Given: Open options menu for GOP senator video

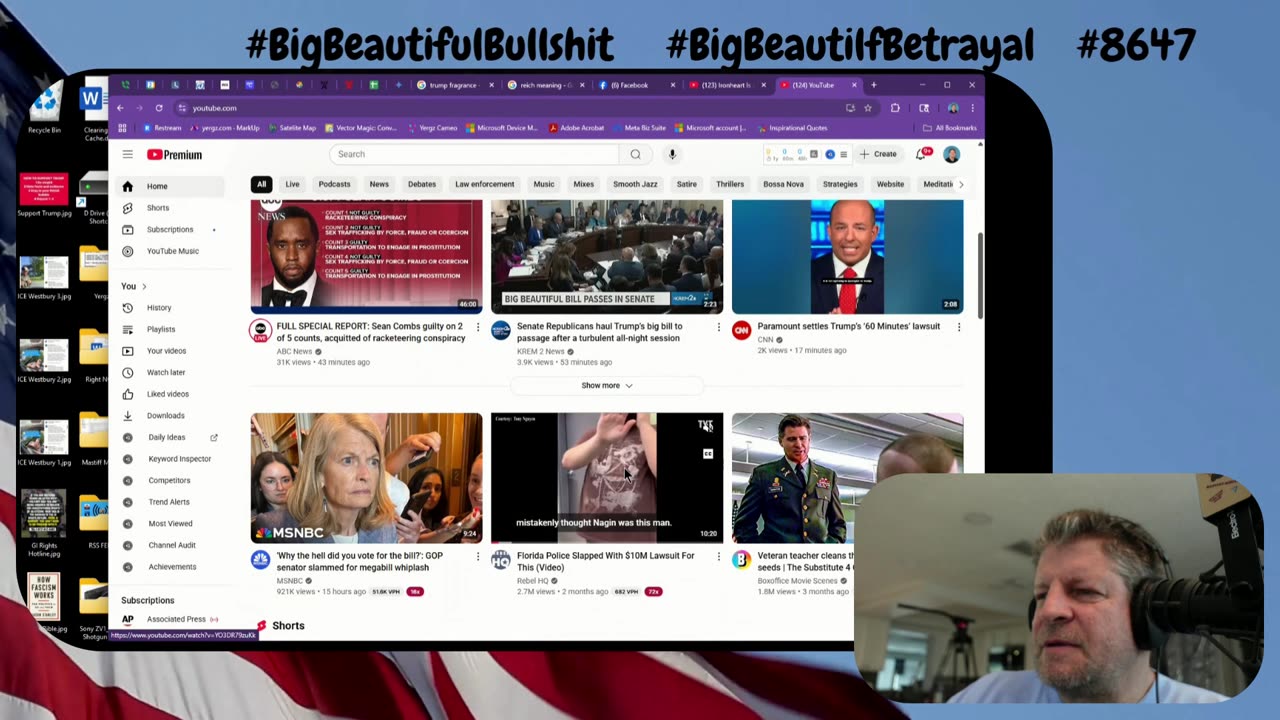Looking at the screenshot, I should pos(478,556).
